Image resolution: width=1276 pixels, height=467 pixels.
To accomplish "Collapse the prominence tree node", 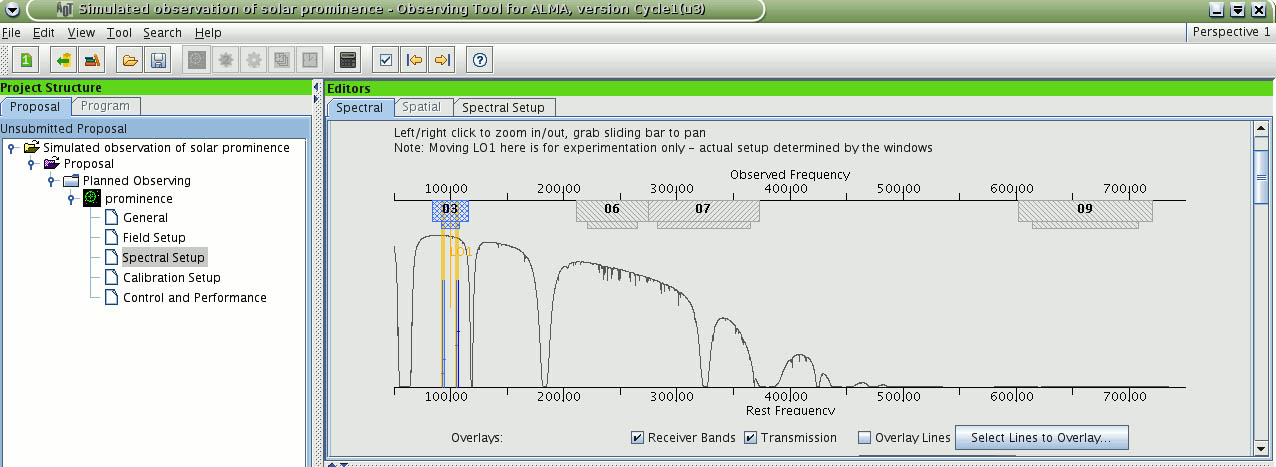I will point(71,198).
